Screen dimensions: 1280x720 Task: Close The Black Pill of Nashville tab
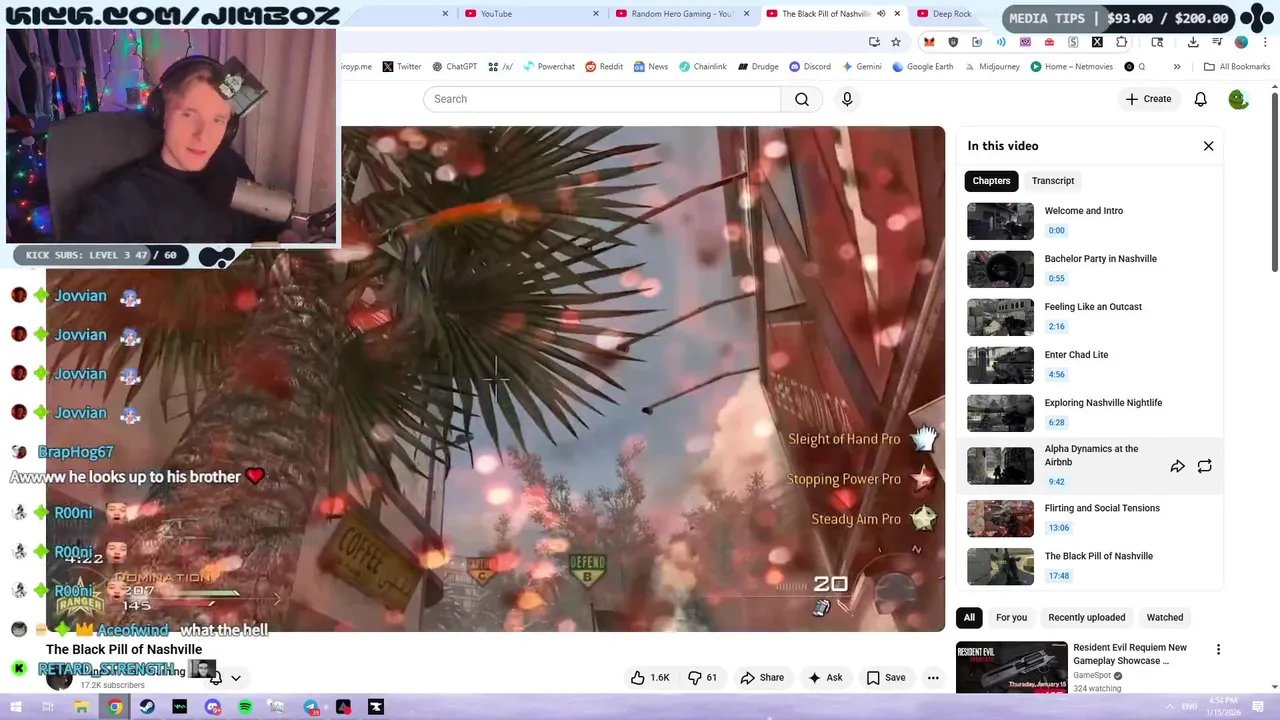point(897,14)
